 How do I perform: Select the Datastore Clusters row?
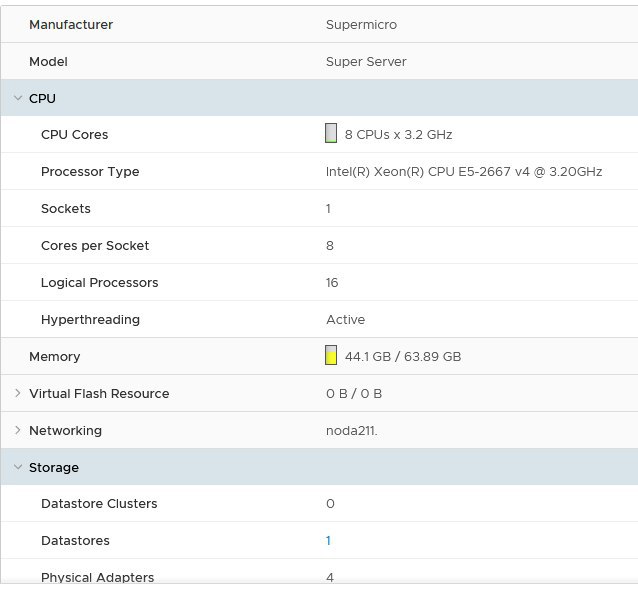(319, 504)
